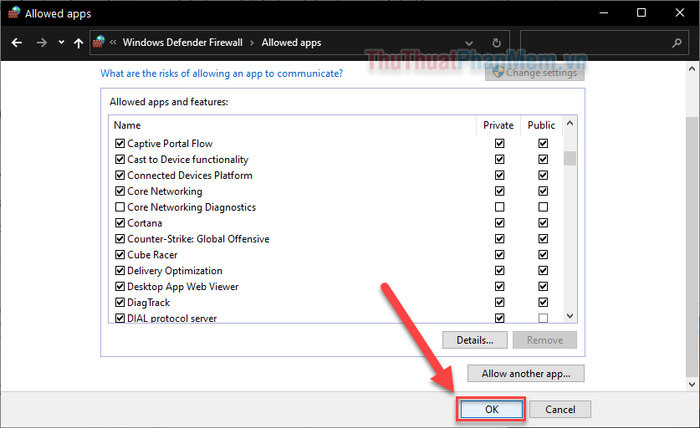Select Allowed apps breadcrumb segment
Viewport: 700px width, 428px height.
coord(291,42)
